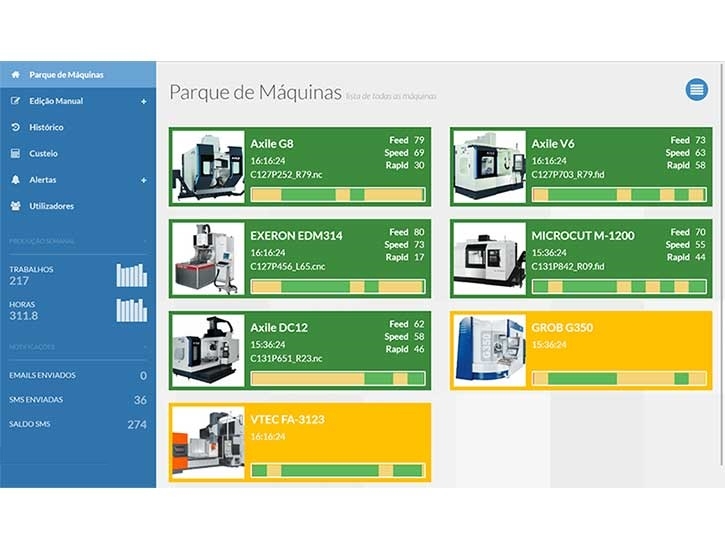Open the MICROCUT M-1200 machine thumbnail
Screen dimensions: 725x546
490,259
